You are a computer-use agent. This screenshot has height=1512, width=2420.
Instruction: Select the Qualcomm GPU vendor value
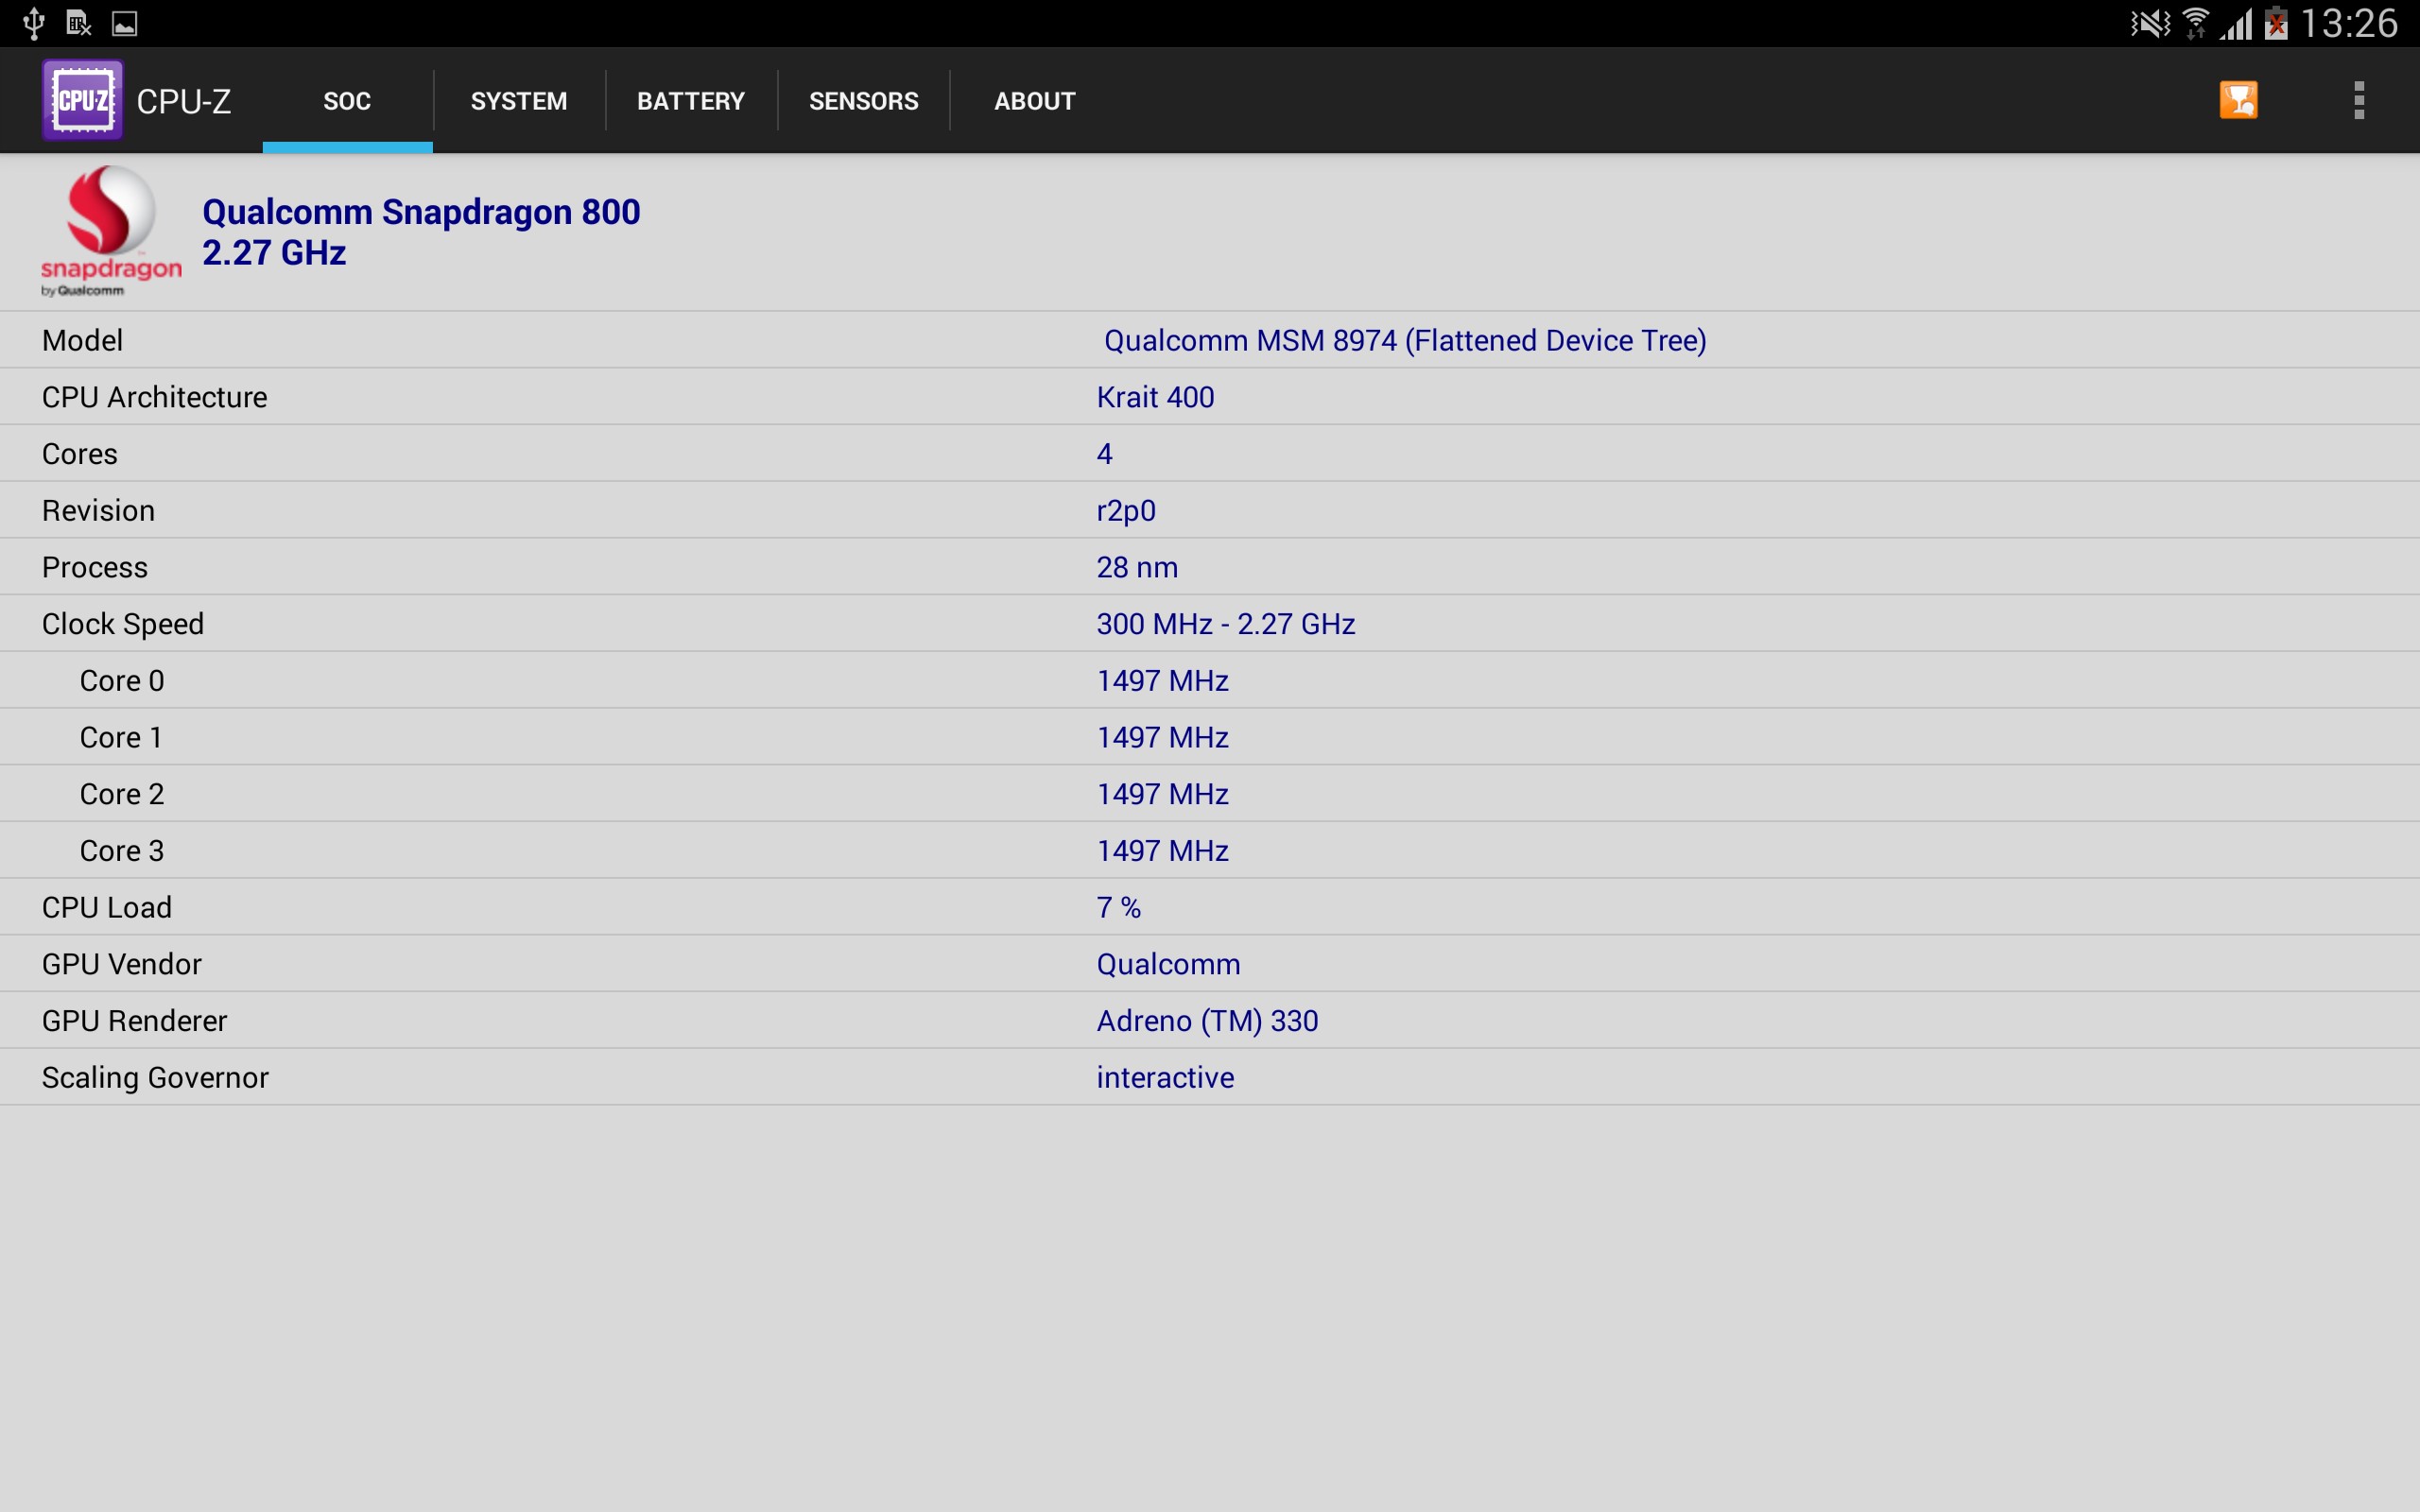point(1168,964)
